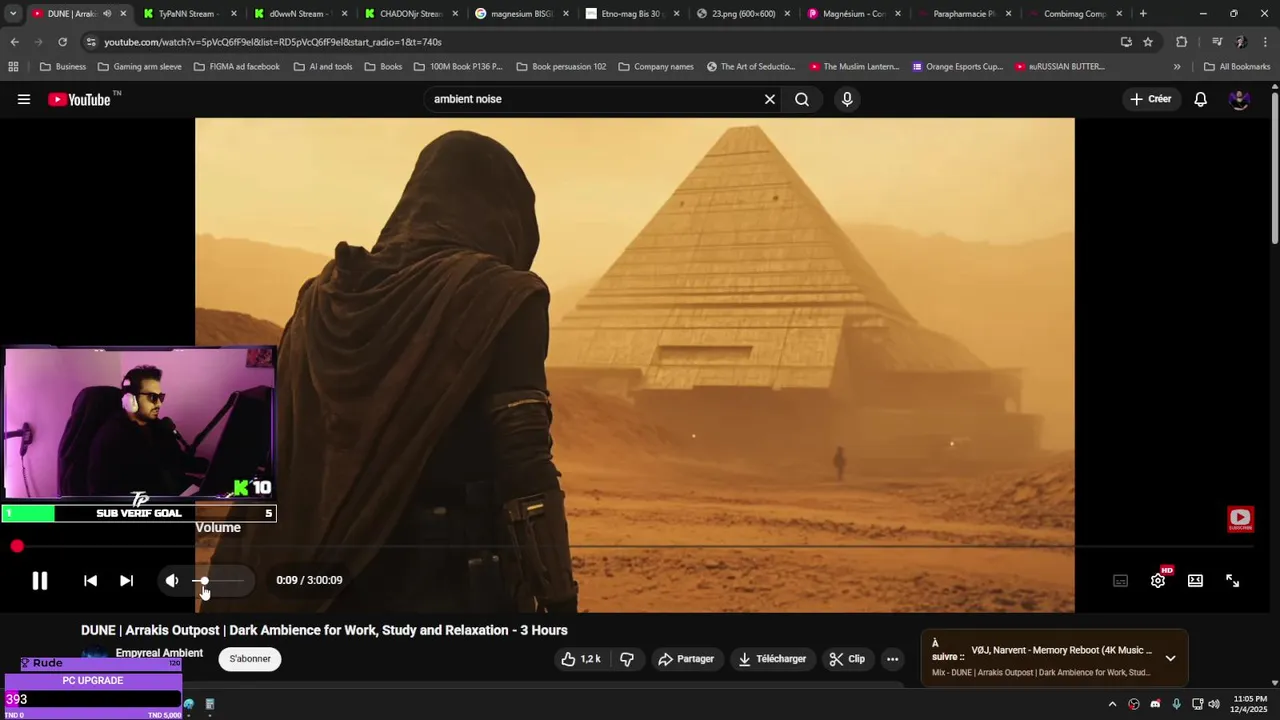This screenshot has height=720, width=1280.
Task: Switch to the Magnésium - Cor tab
Action: point(853,14)
